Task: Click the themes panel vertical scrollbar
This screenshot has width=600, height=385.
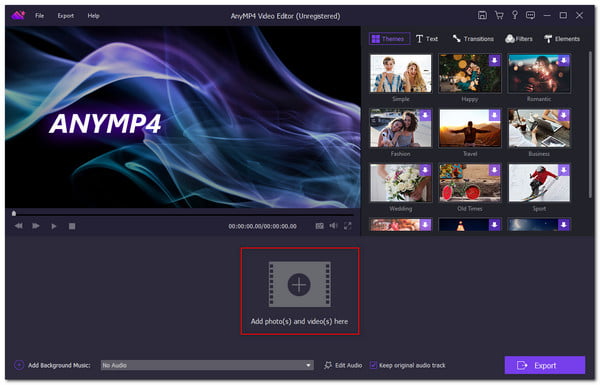Action: point(590,124)
